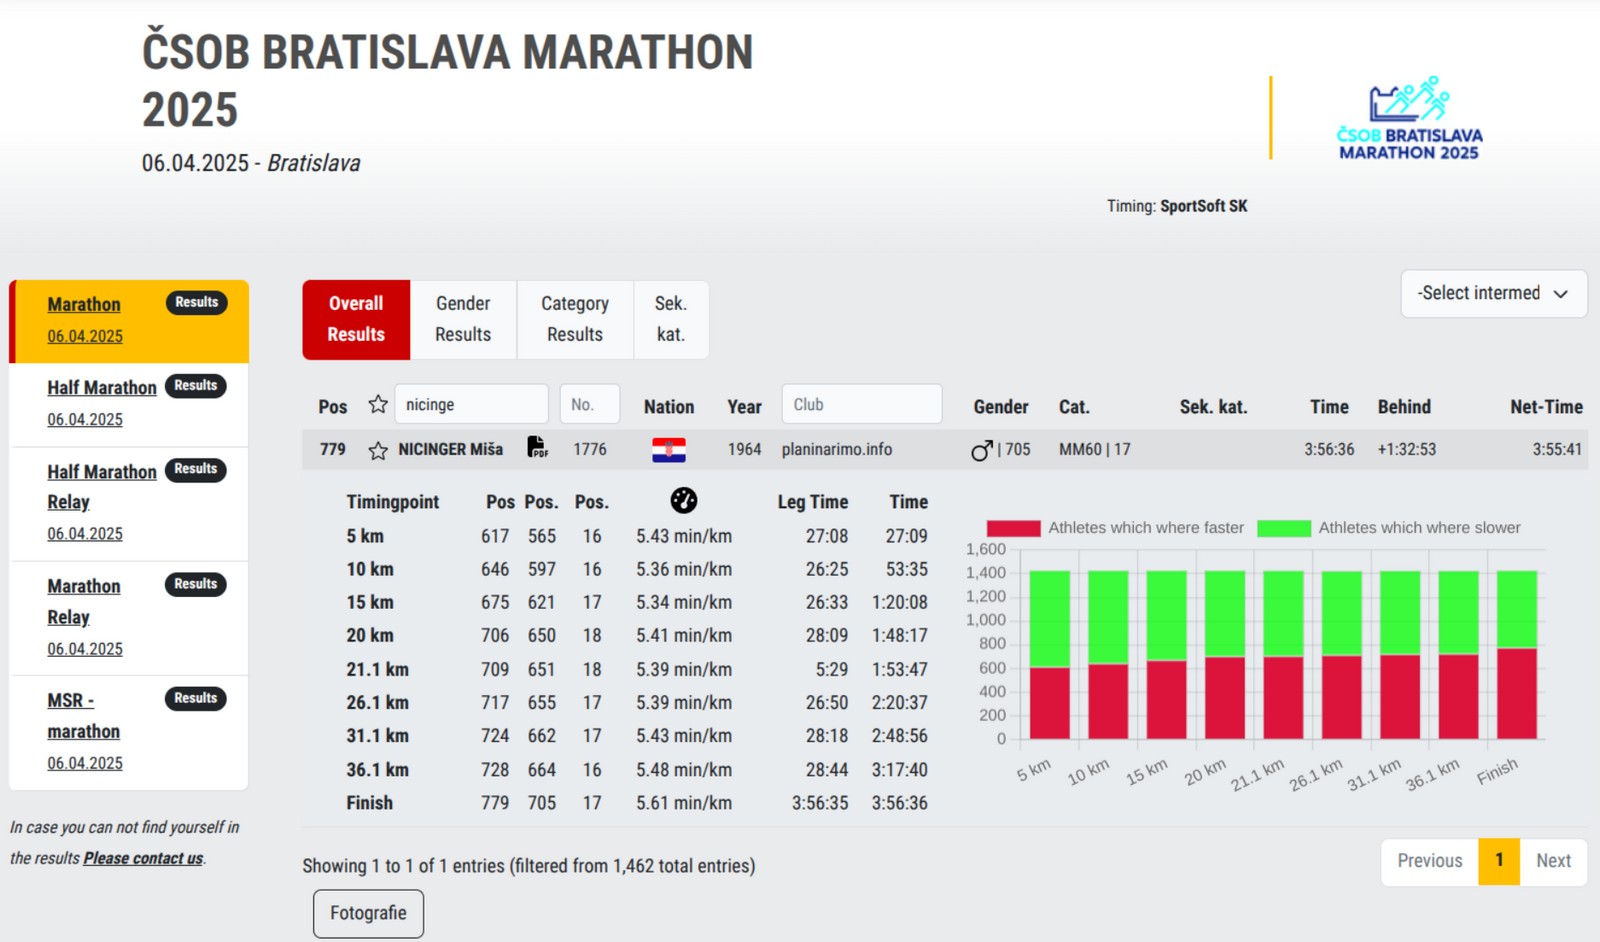Click the 36.1 km timingpoint row label
Image resolution: width=1600 pixels, height=942 pixels.
tap(377, 770)
